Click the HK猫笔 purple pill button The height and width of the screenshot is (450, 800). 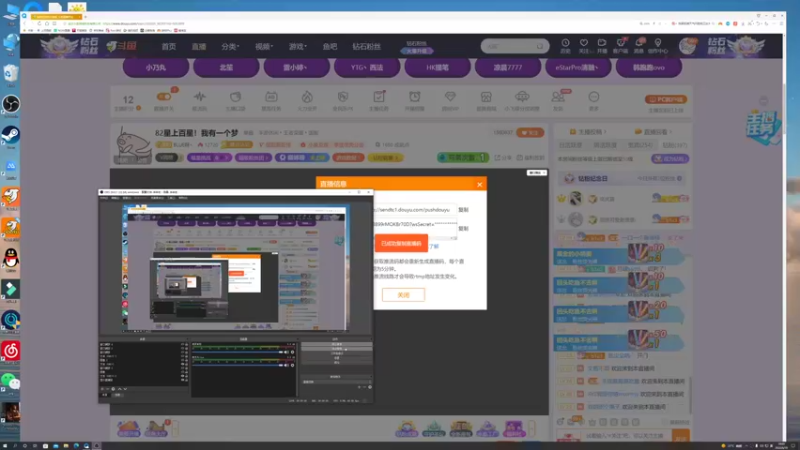tap(437, 67)
